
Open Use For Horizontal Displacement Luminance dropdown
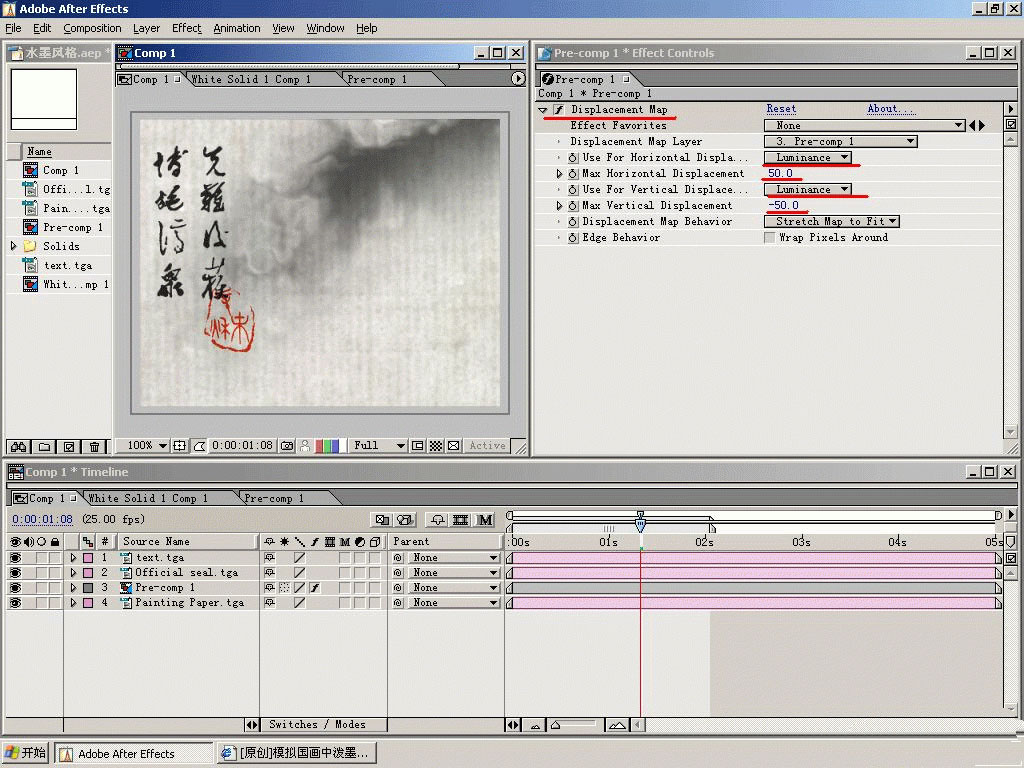808,157
